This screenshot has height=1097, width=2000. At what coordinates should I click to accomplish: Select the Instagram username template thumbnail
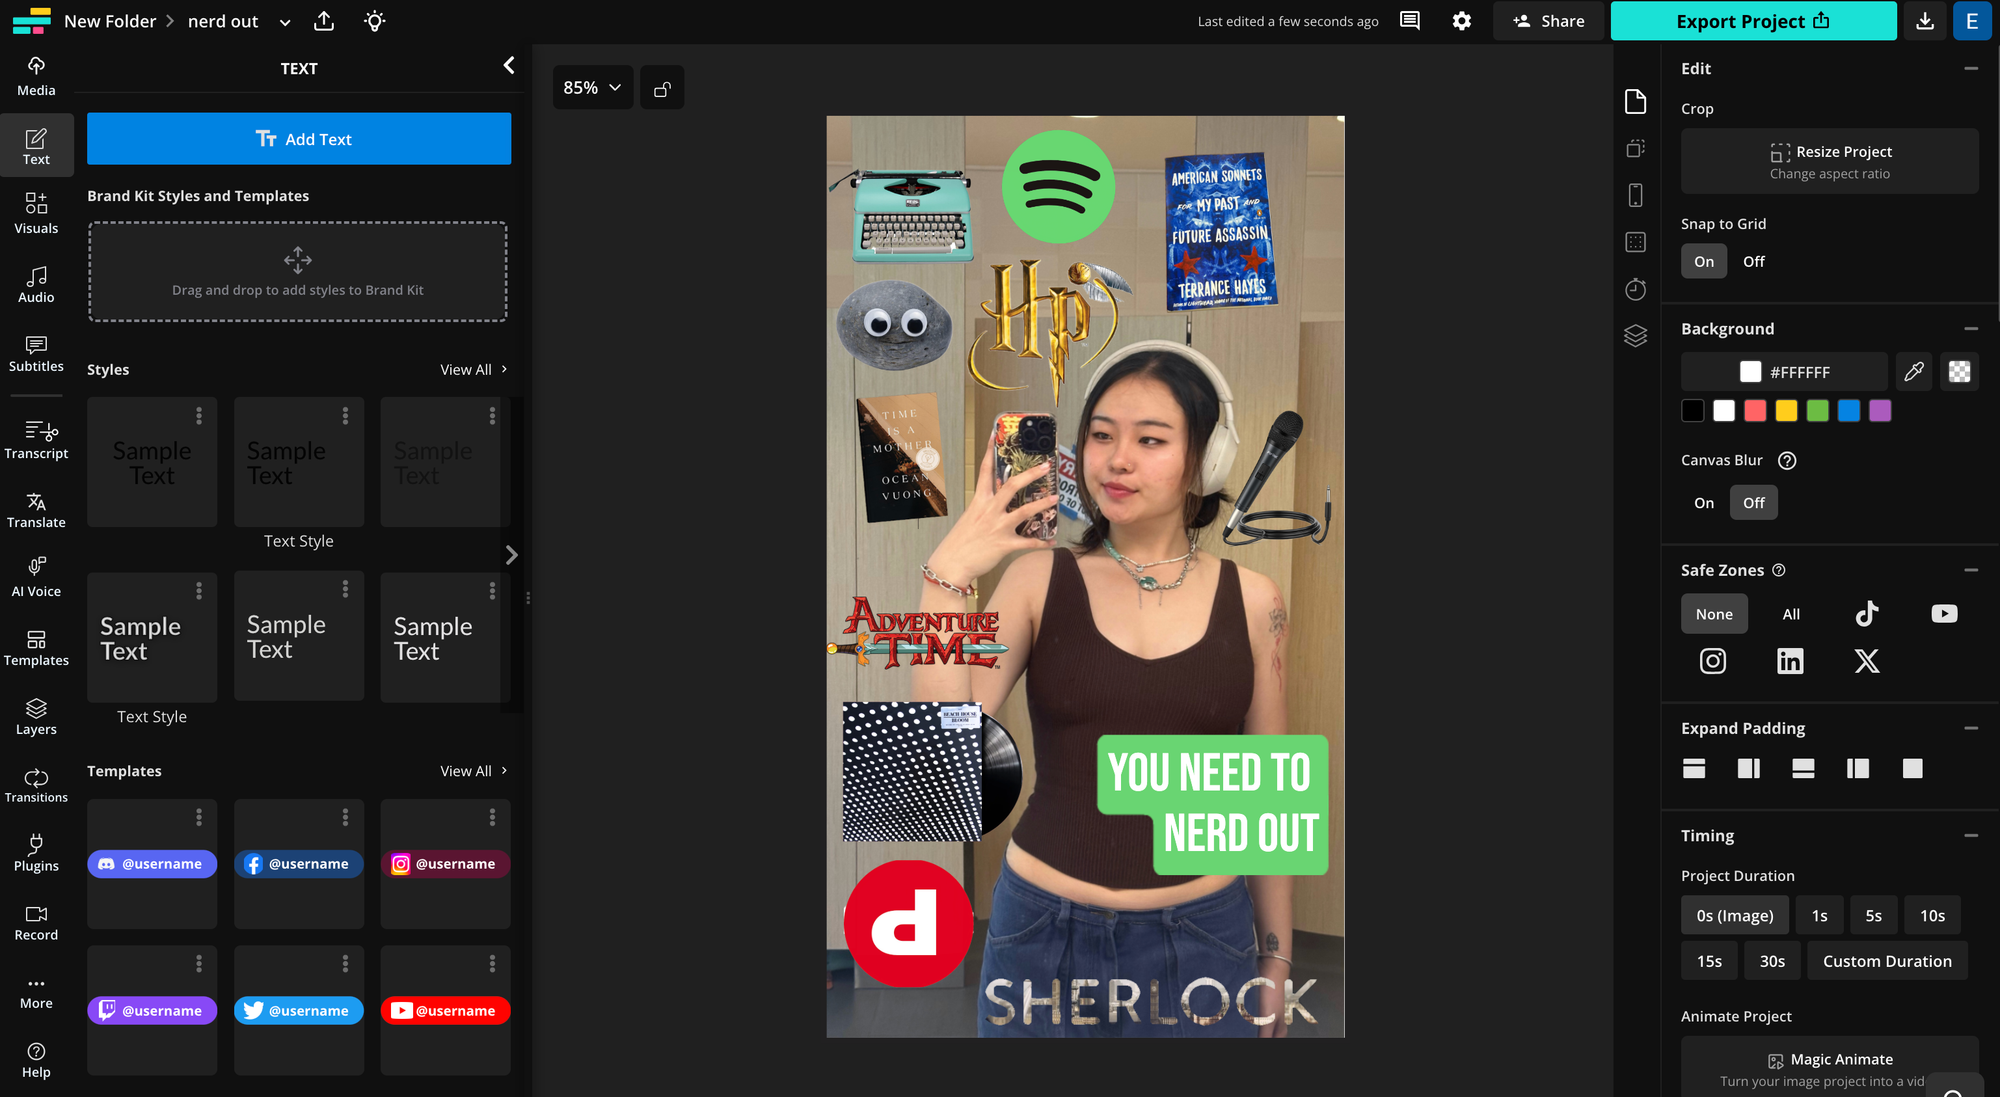click(x=445, y=863)
